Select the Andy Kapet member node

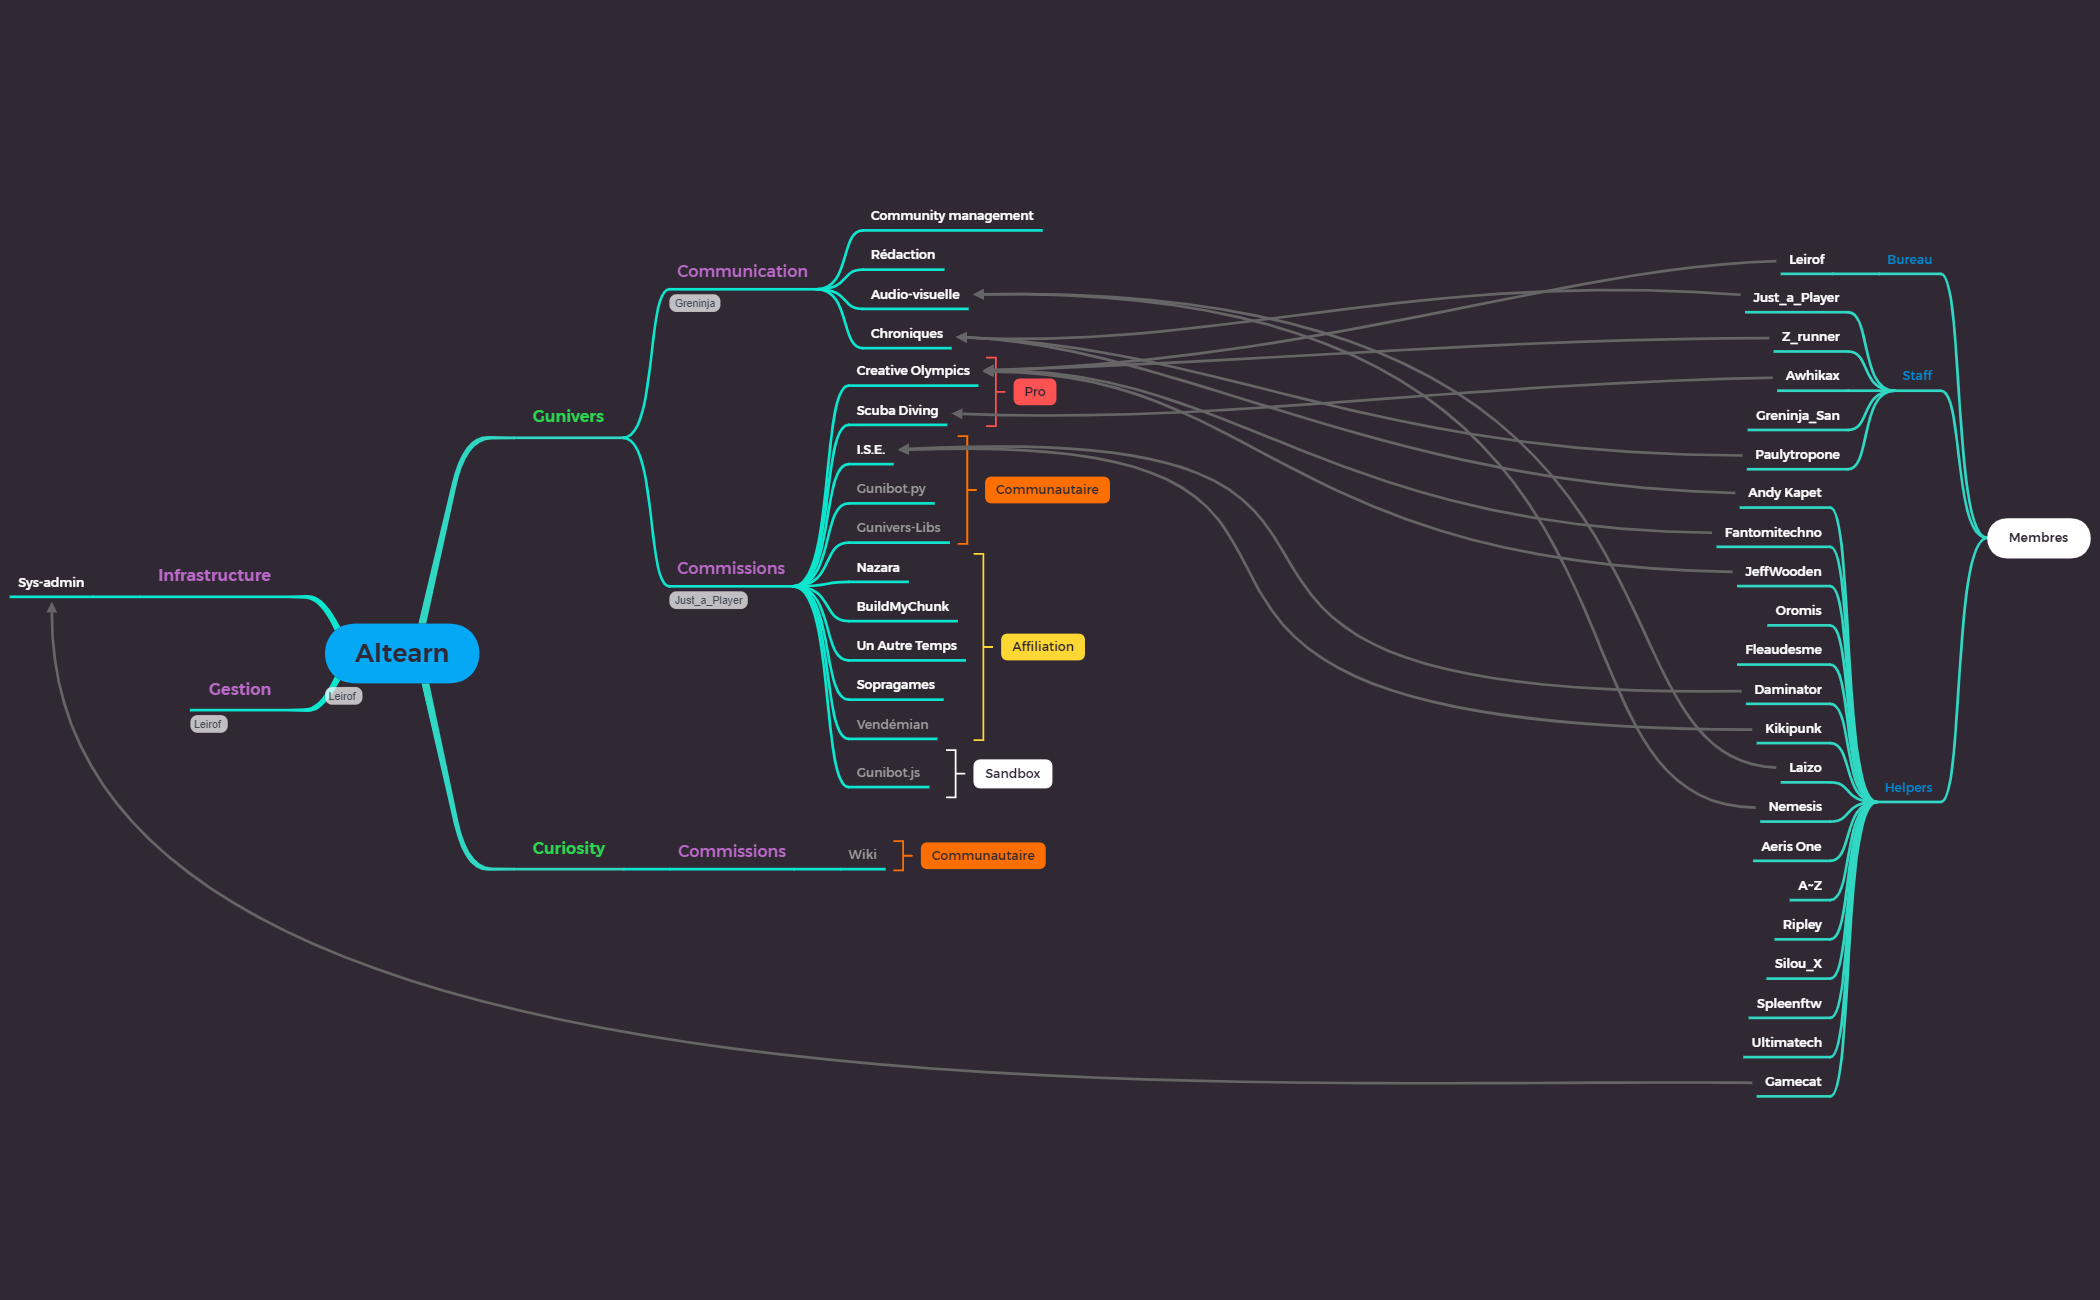coord(1784,492)
